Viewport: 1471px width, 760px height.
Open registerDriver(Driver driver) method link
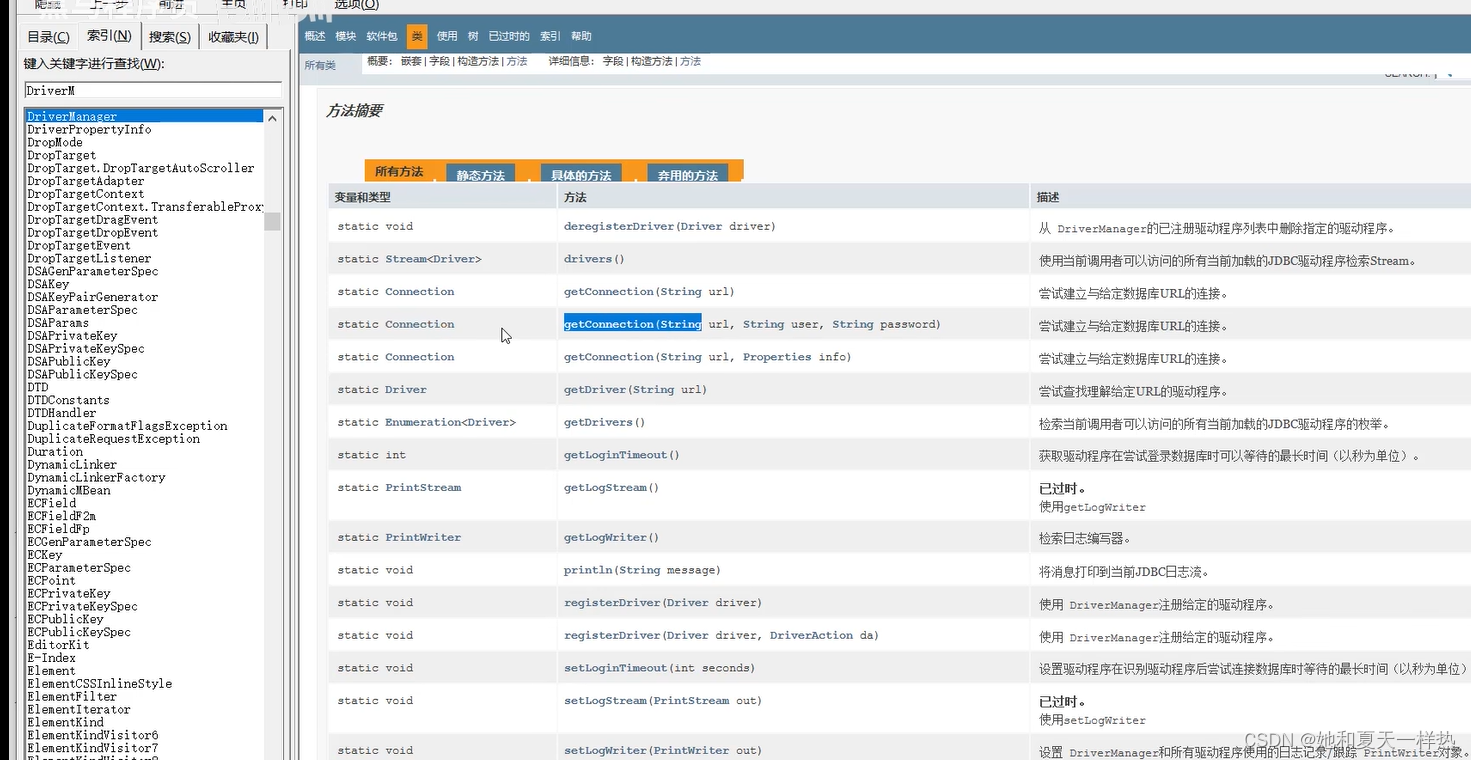[x=611, y=603]
